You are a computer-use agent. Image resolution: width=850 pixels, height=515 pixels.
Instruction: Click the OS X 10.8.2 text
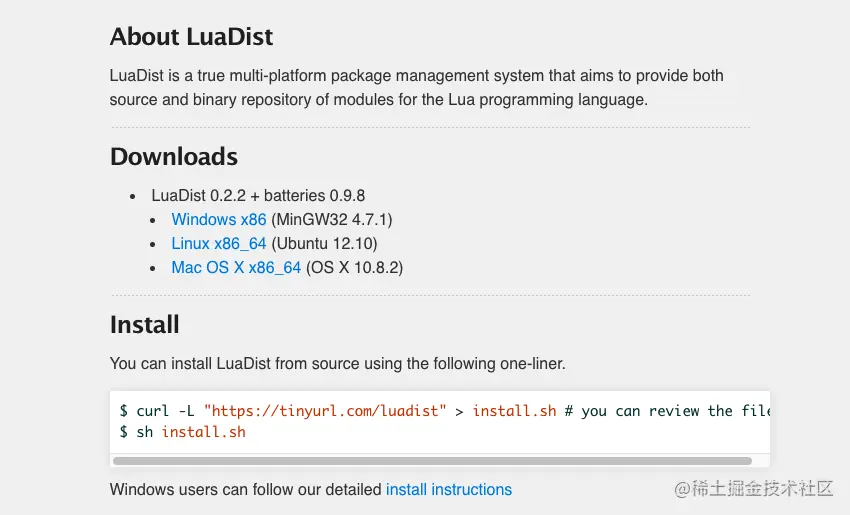pos(354,267)
